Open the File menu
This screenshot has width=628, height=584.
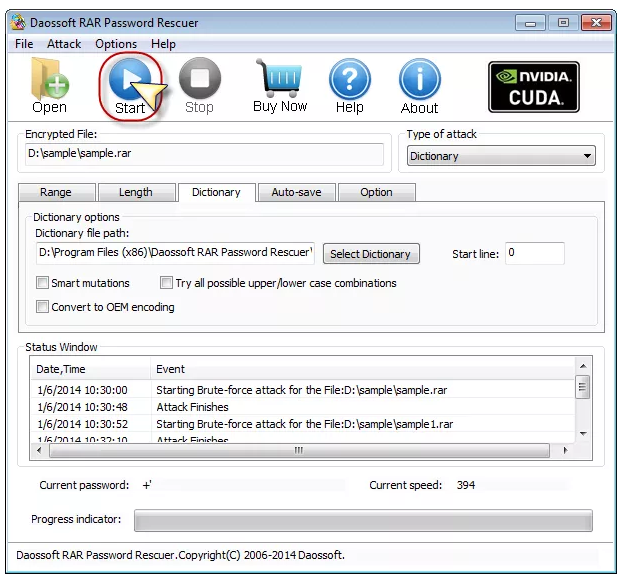coord(24,44)
